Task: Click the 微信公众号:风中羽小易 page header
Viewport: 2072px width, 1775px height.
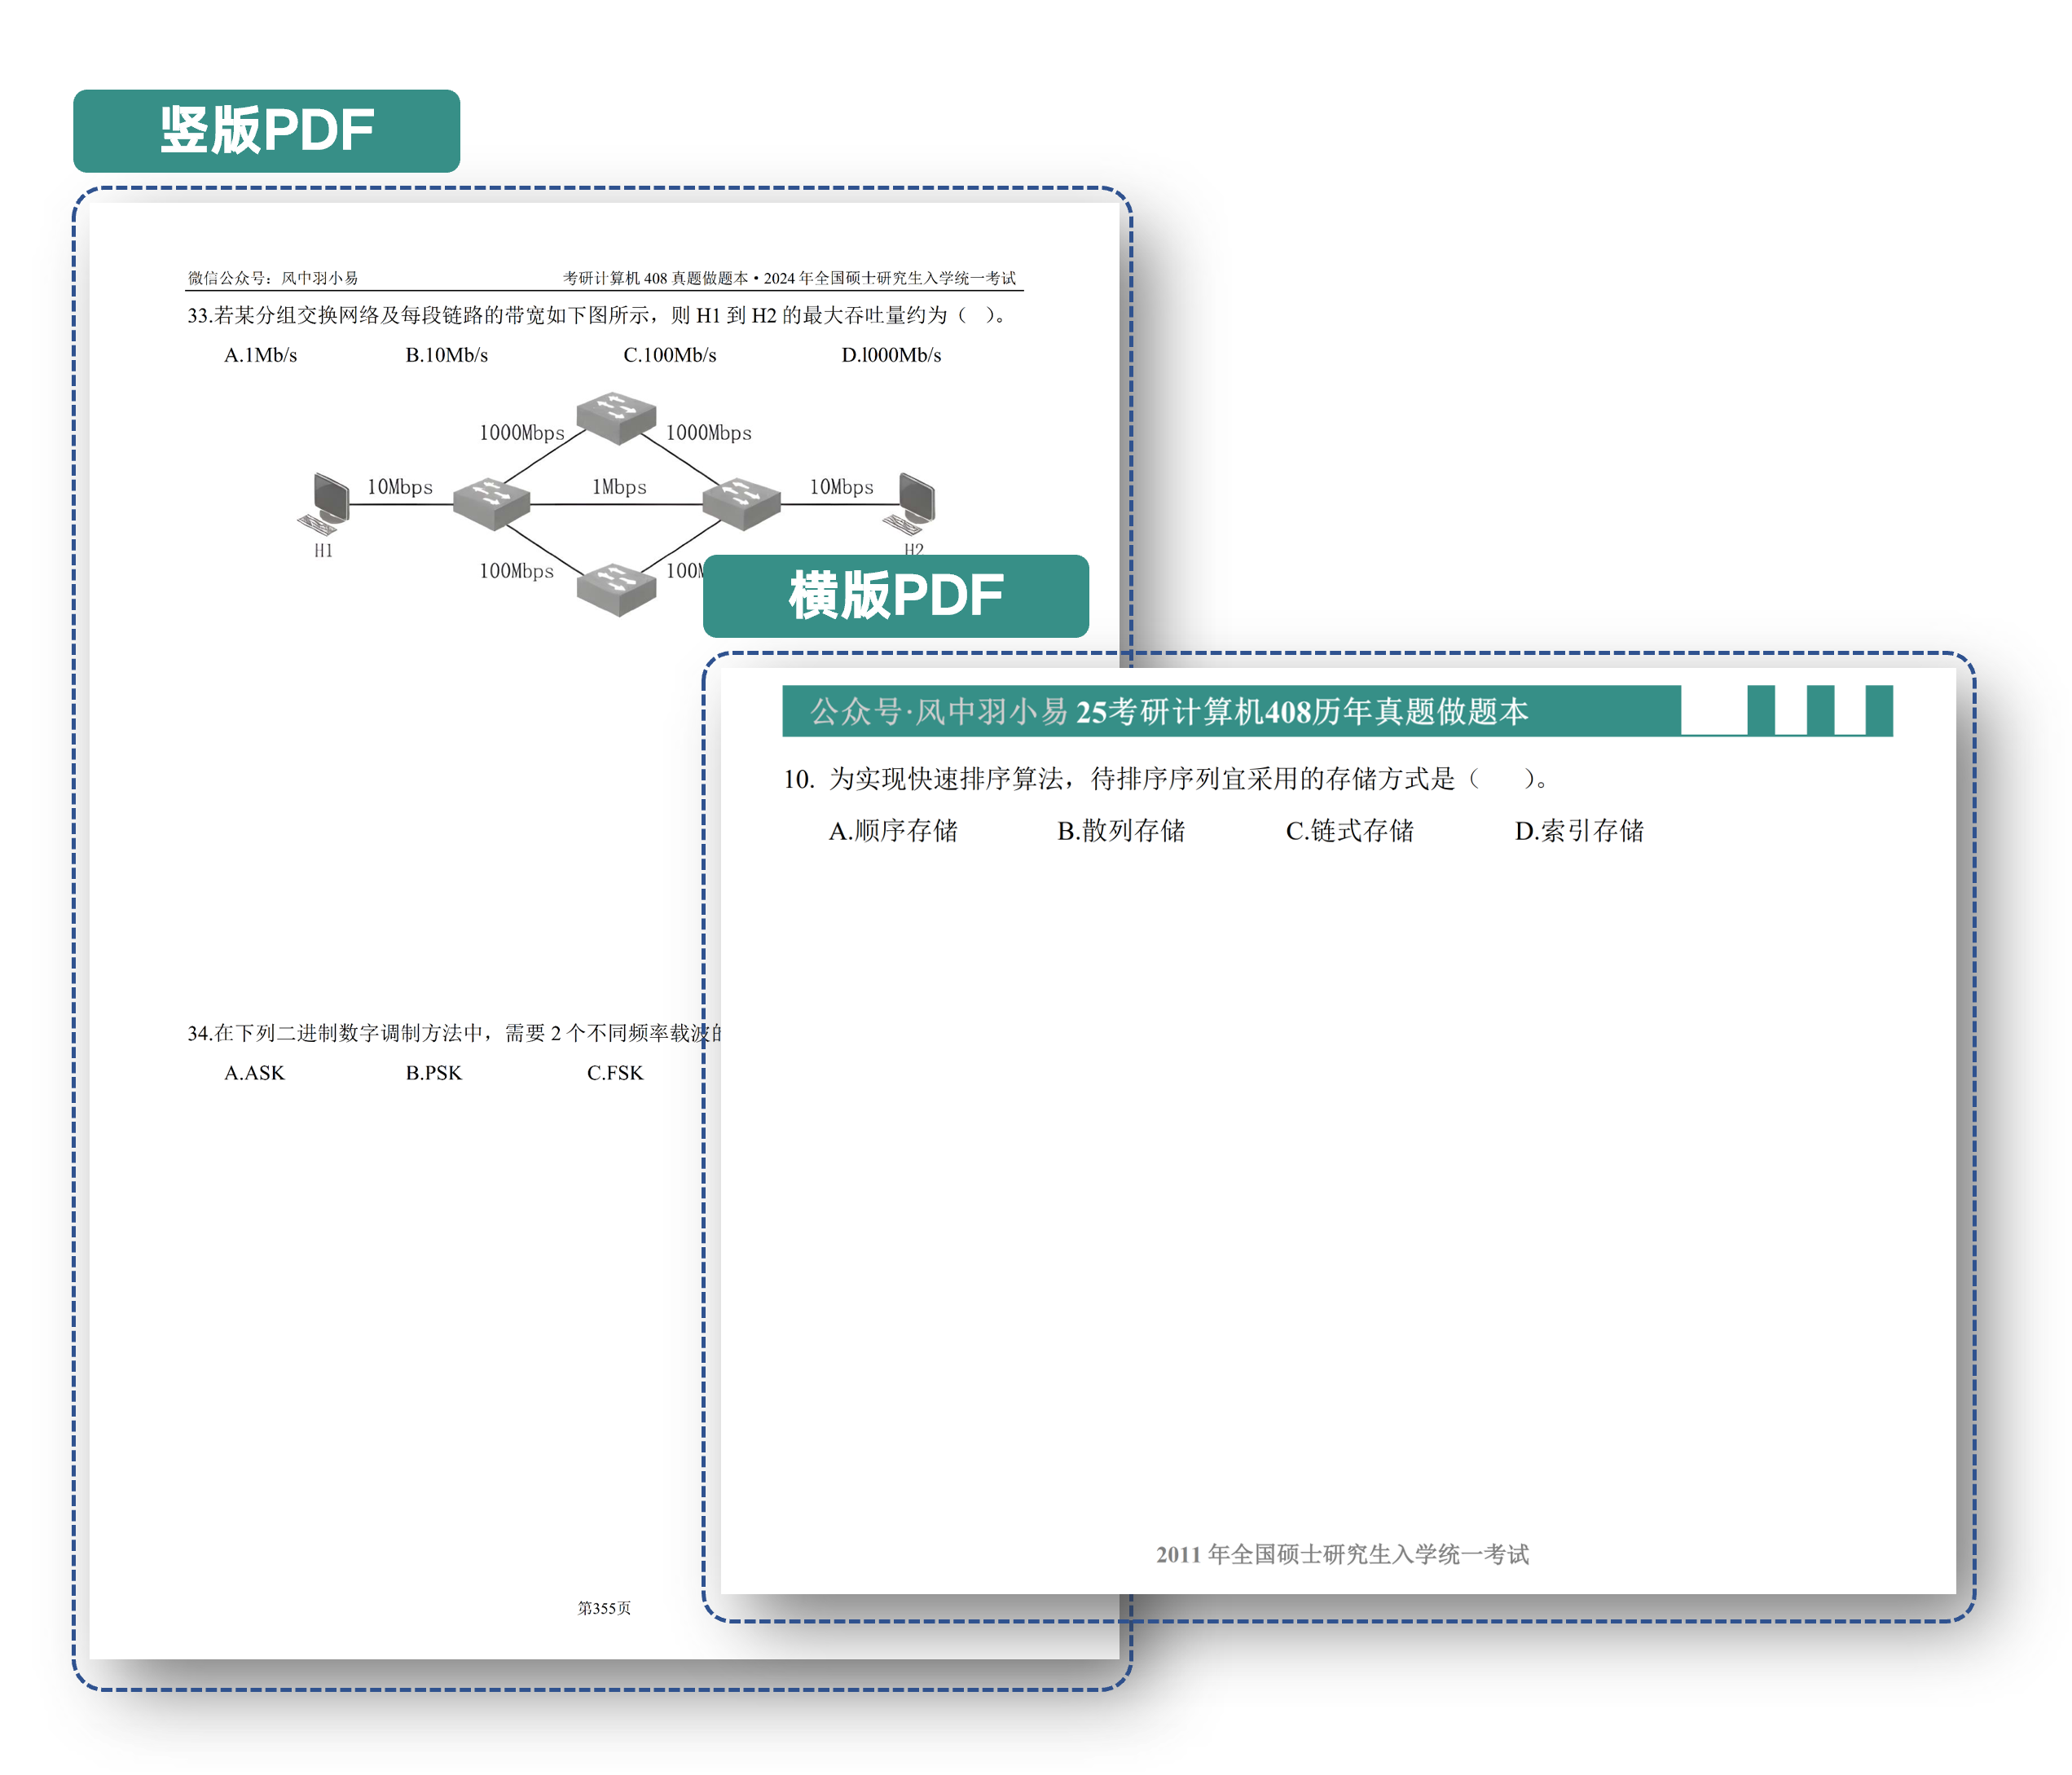Action: point(273,278)
